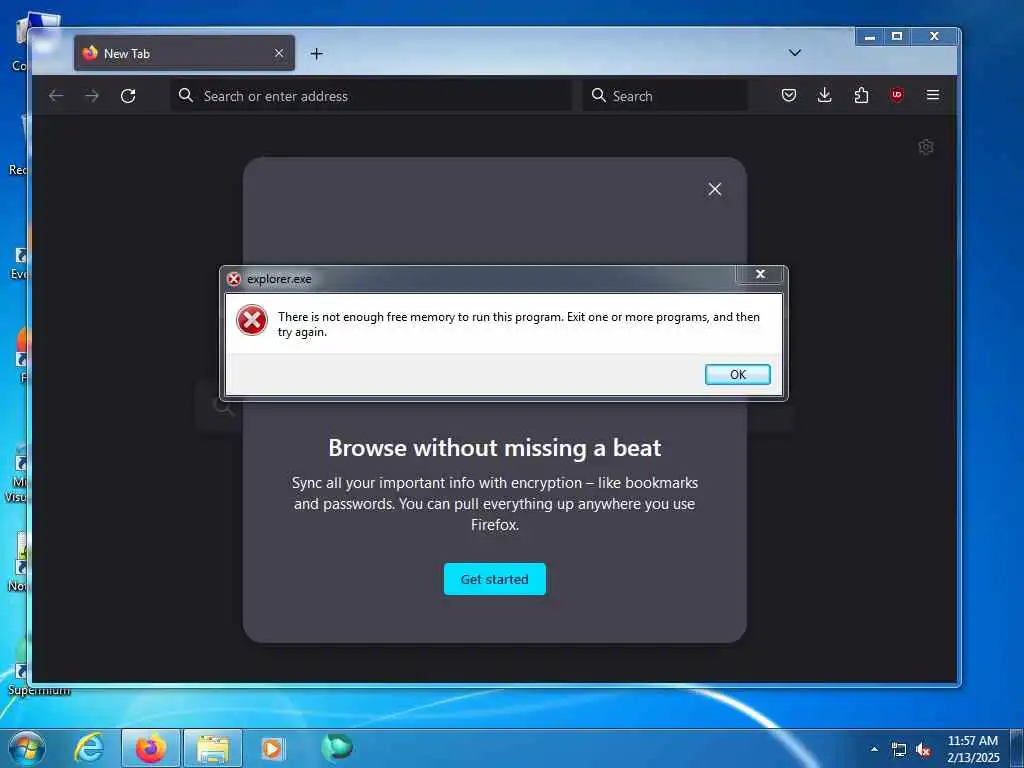Open the Extensions puzzle icon

861,95
